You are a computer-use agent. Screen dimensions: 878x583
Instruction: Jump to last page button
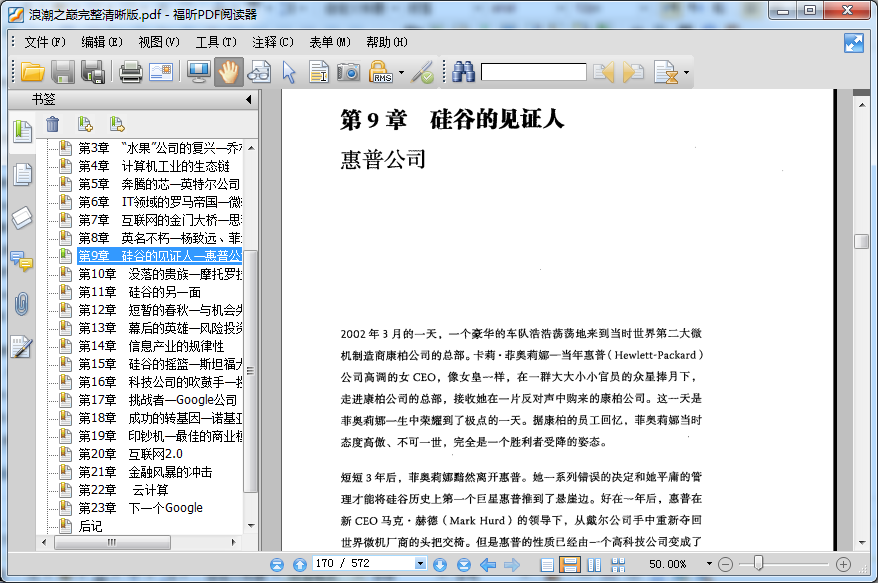(x=464, y=565)
